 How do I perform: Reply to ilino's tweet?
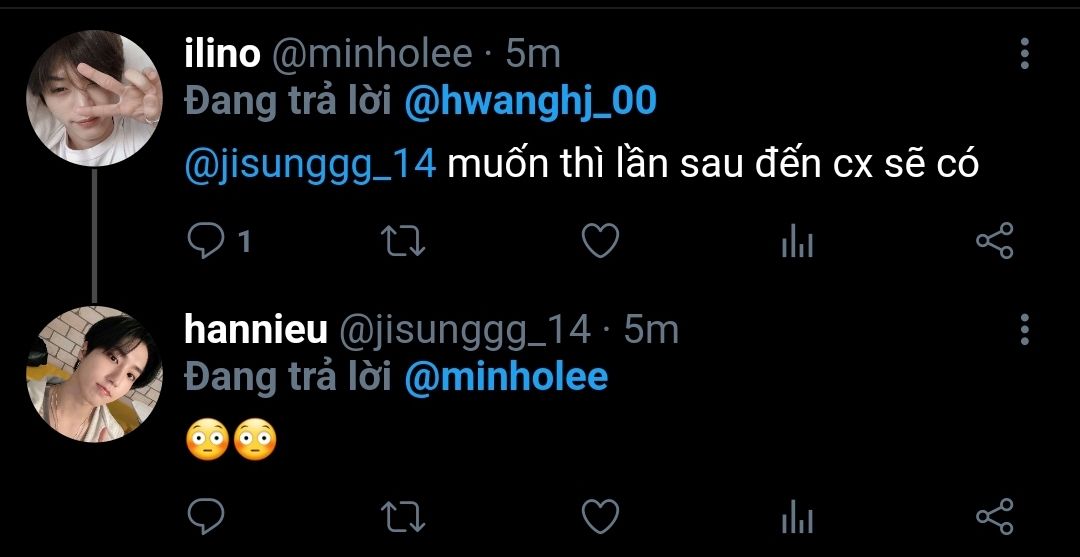[205, 241]
